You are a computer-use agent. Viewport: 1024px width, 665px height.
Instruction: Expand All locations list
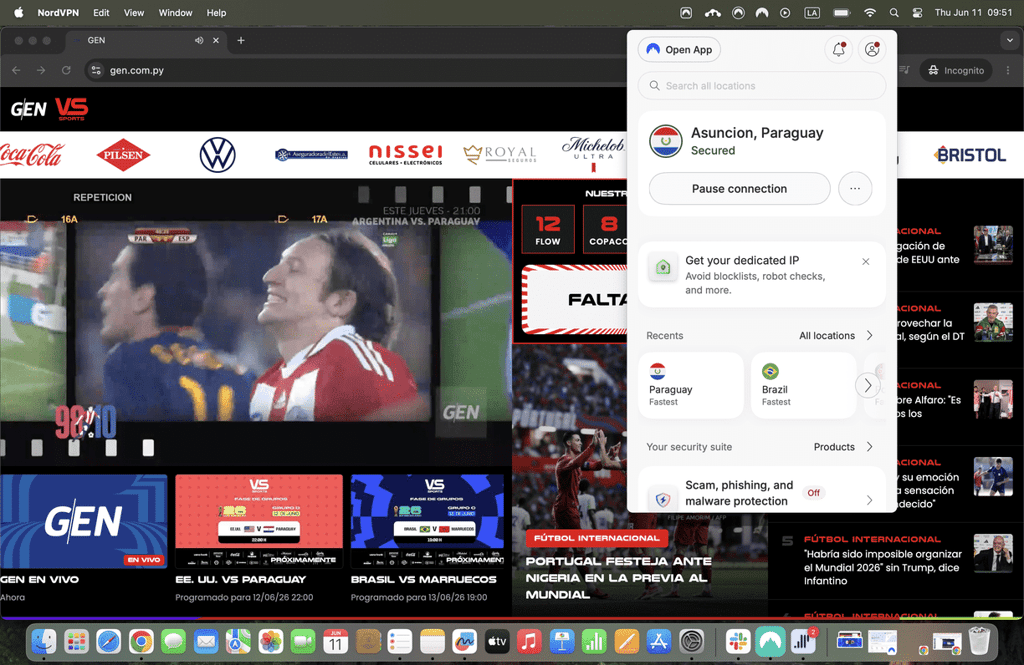[x=836, y=335]
